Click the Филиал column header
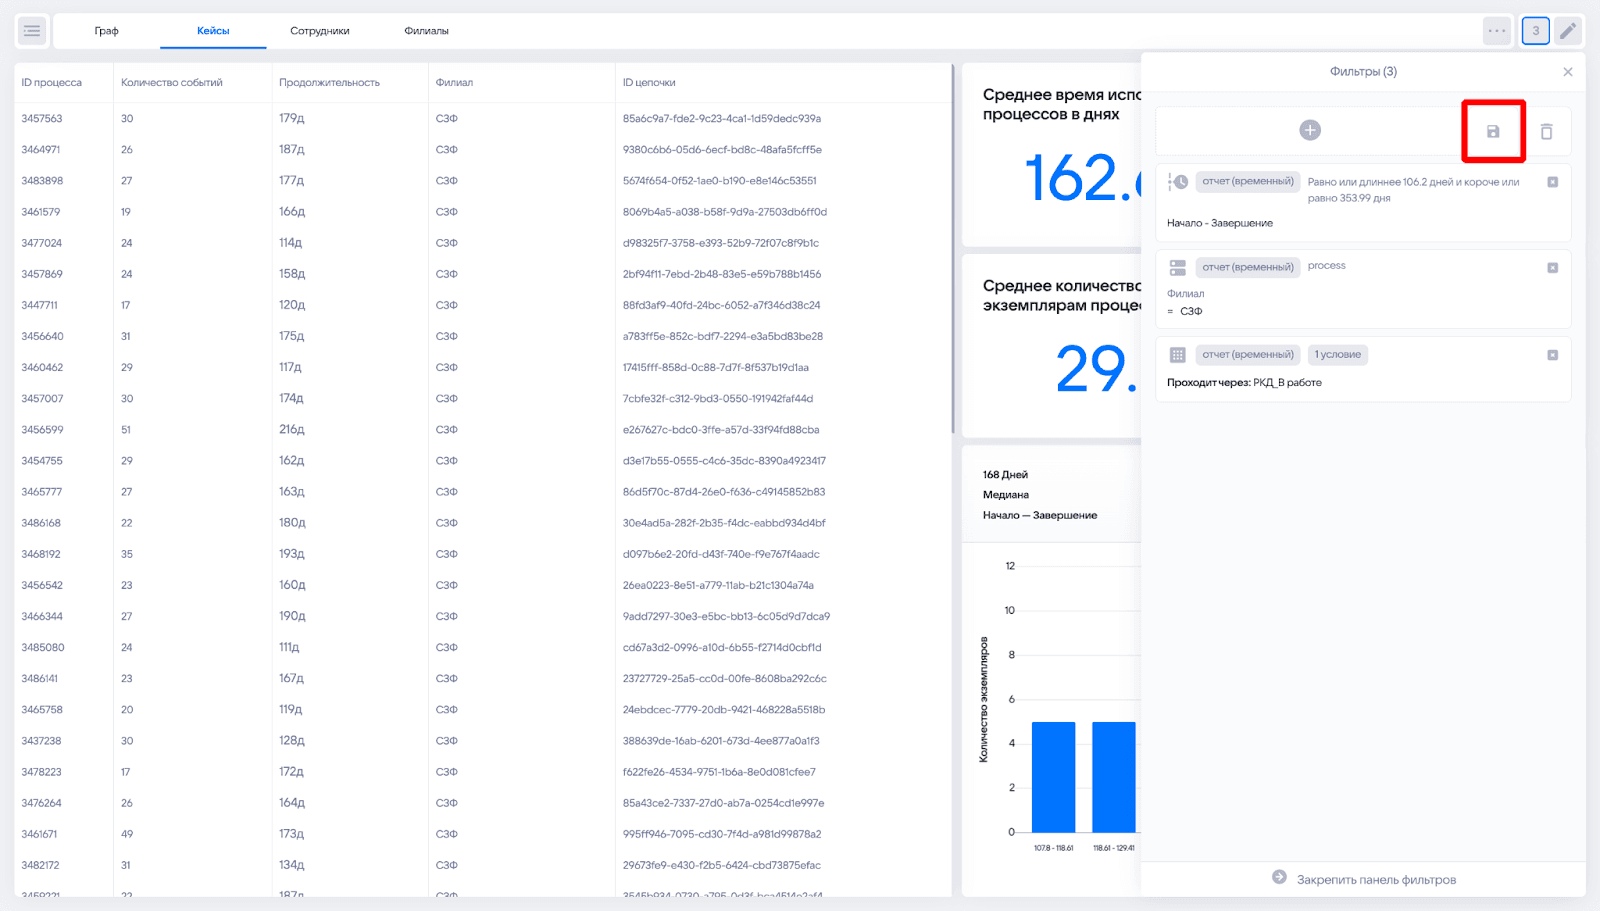The image size is (1600, 911). tap(454, 83)
